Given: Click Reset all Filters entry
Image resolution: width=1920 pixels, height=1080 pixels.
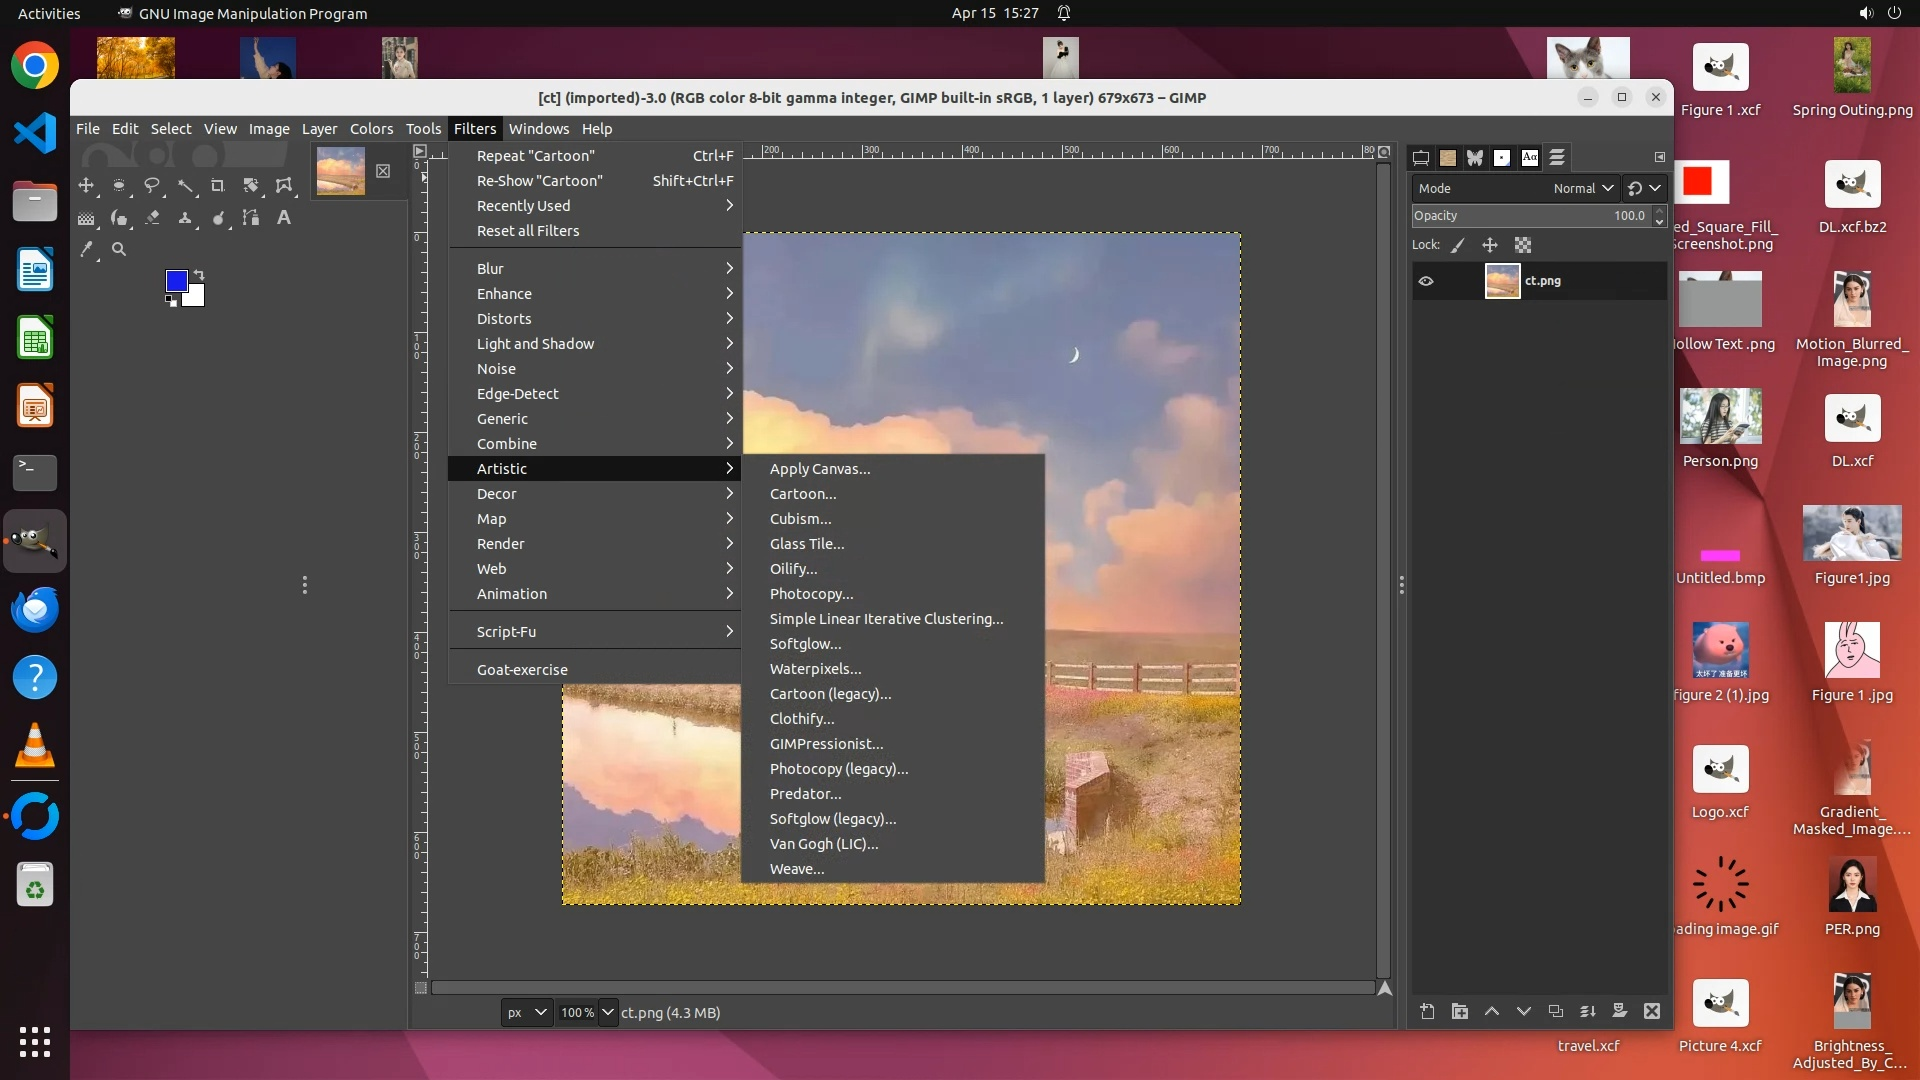Looking at the screenshot, I should [x=528, y=231].
